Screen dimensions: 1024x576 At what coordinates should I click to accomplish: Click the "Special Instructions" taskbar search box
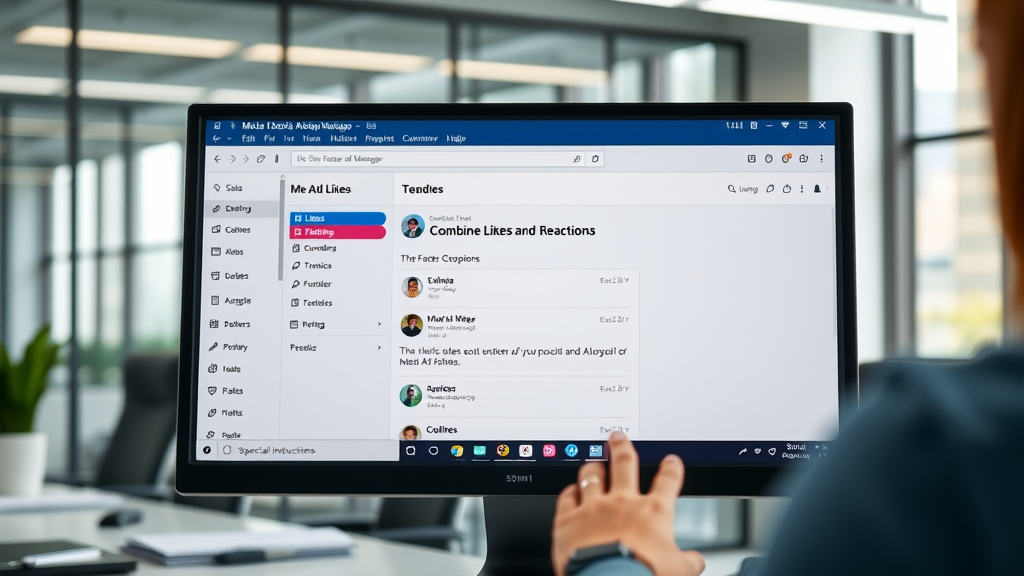pyautogui.click(x=308, y=451)
